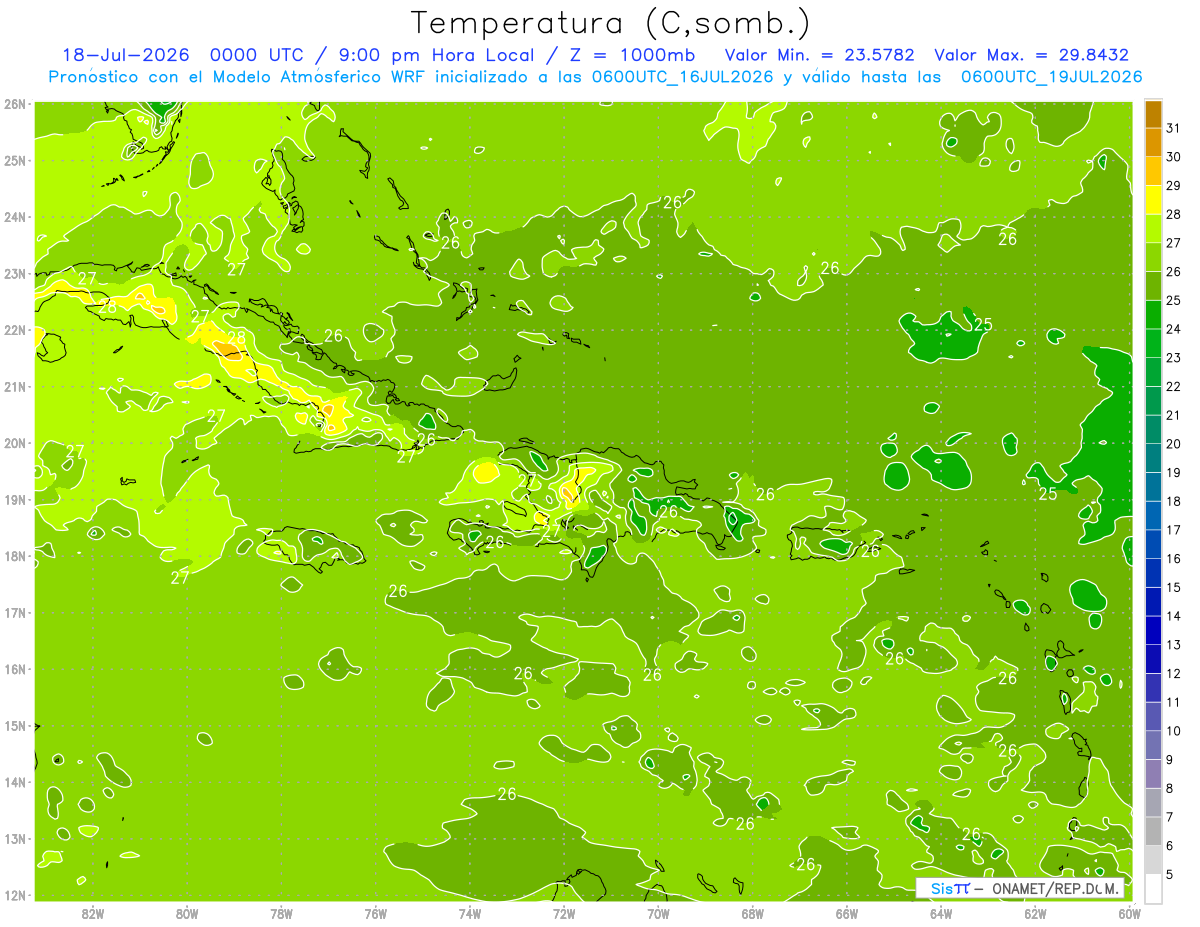1200x927 pixels.
Task: Click the "78W" longitude axis label
Action: point(282,913)
